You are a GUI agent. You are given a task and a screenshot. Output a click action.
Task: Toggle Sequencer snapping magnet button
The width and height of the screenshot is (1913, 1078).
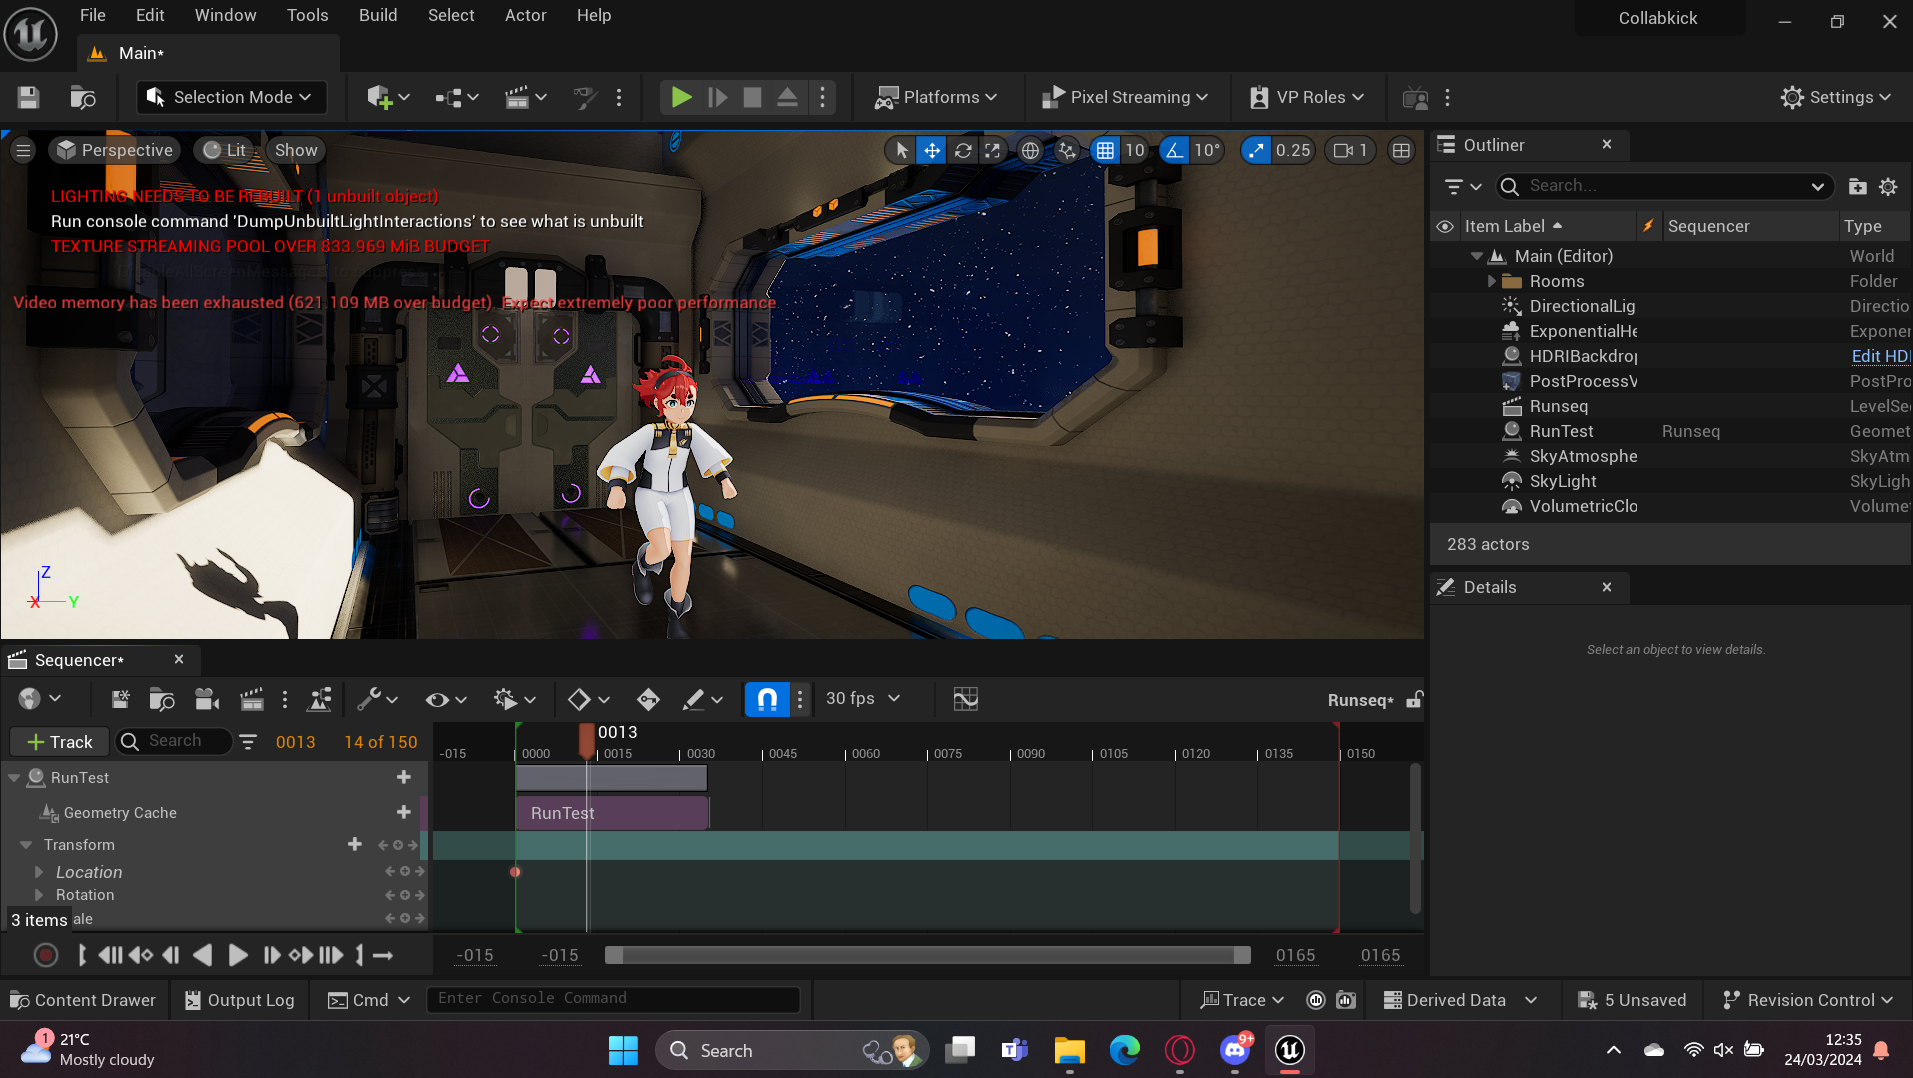[767, 698]
